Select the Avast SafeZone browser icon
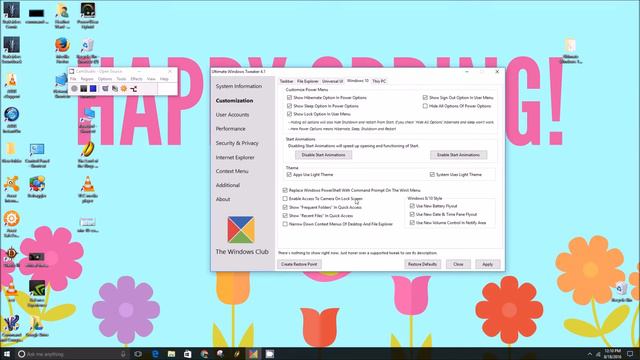The height and width of the screenshot is (360, 640). click(11, 224)
